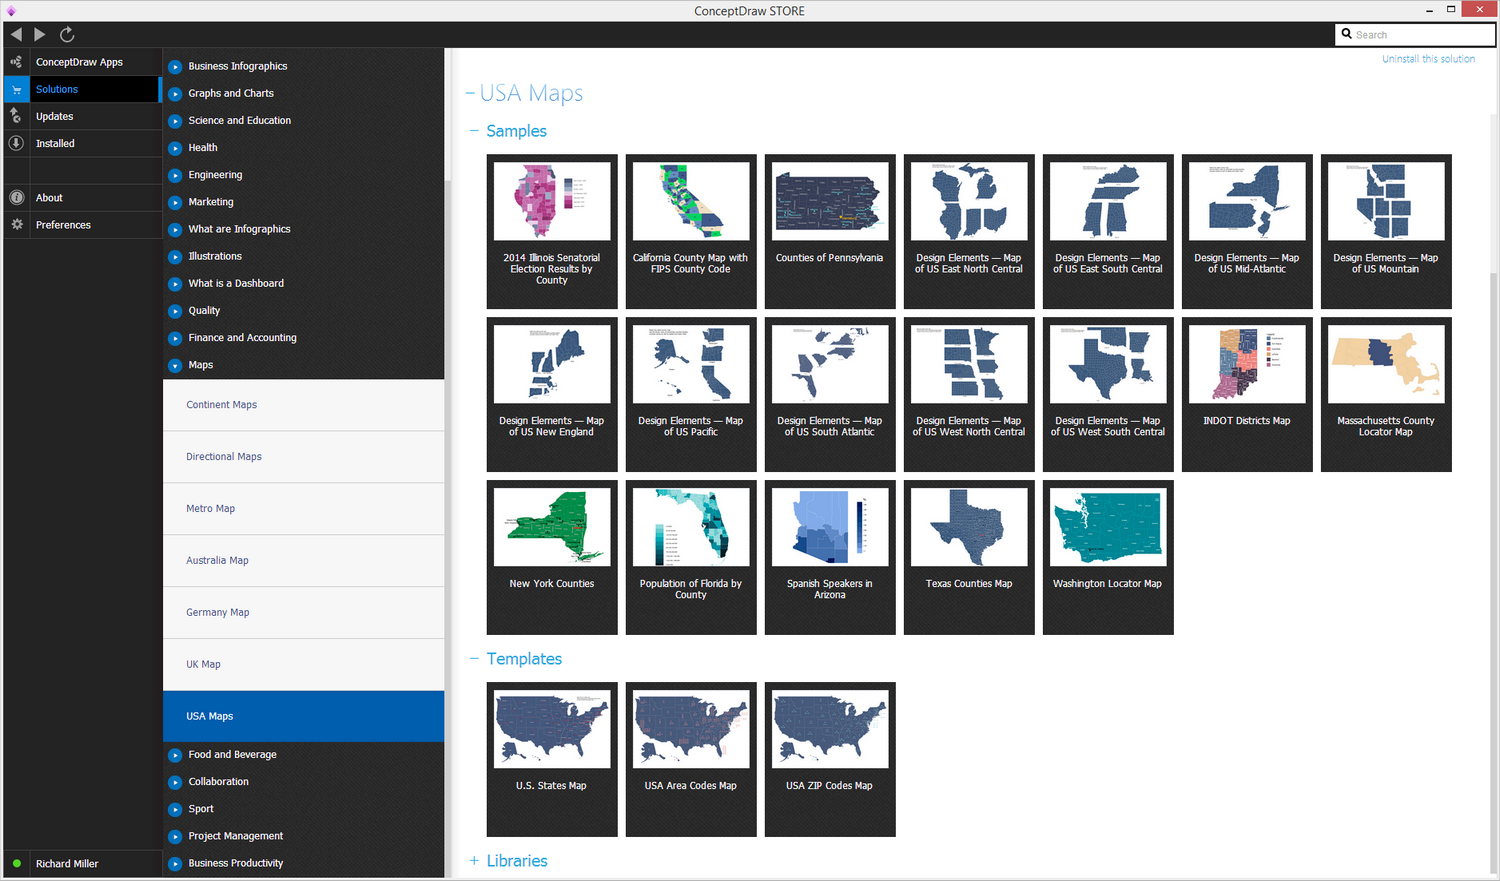Open USA Area Codes Map template

[691, 759]
